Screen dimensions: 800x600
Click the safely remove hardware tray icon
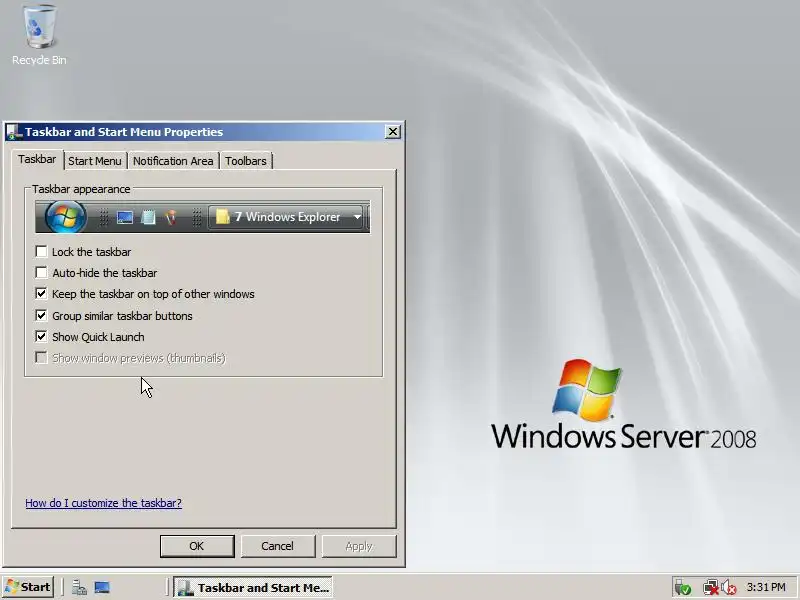(683, 588)
